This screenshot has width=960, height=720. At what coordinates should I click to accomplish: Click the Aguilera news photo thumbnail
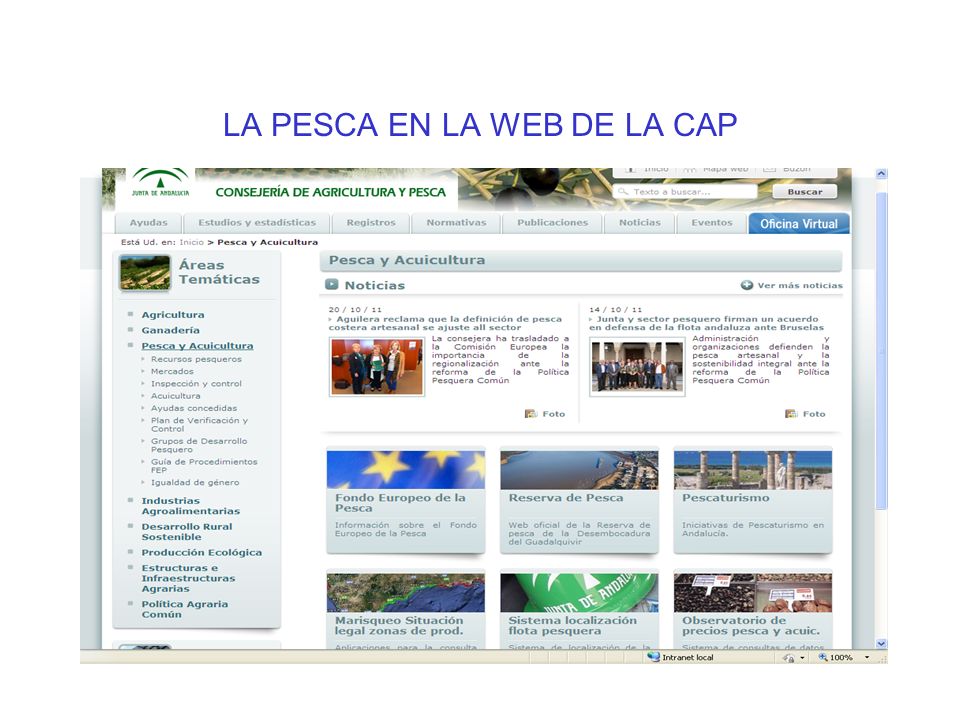[377, 366]
